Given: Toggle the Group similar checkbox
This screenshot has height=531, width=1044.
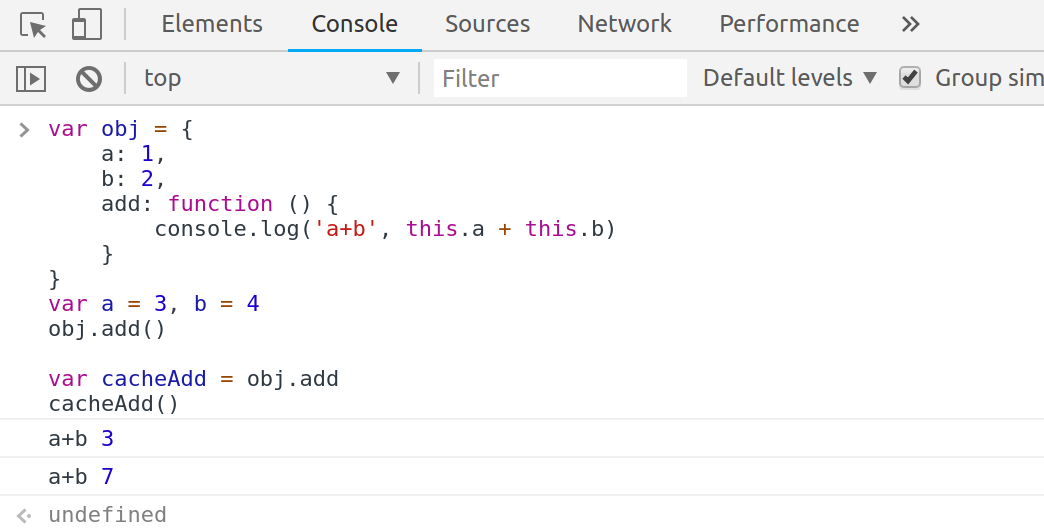Looking at the screenshot, I should 909,78.
